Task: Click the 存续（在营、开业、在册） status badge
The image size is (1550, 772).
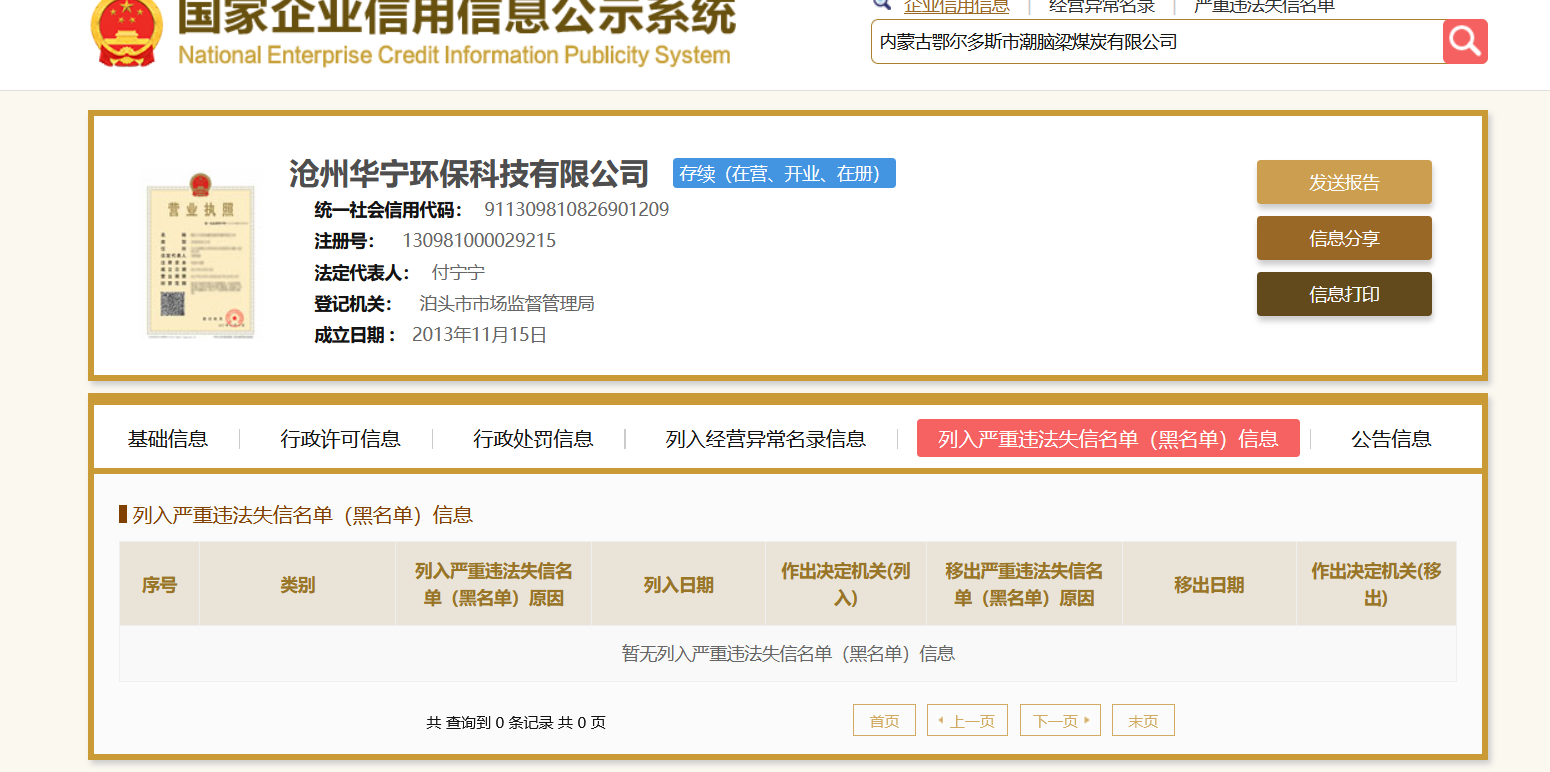Action: (x=784, y=173)
